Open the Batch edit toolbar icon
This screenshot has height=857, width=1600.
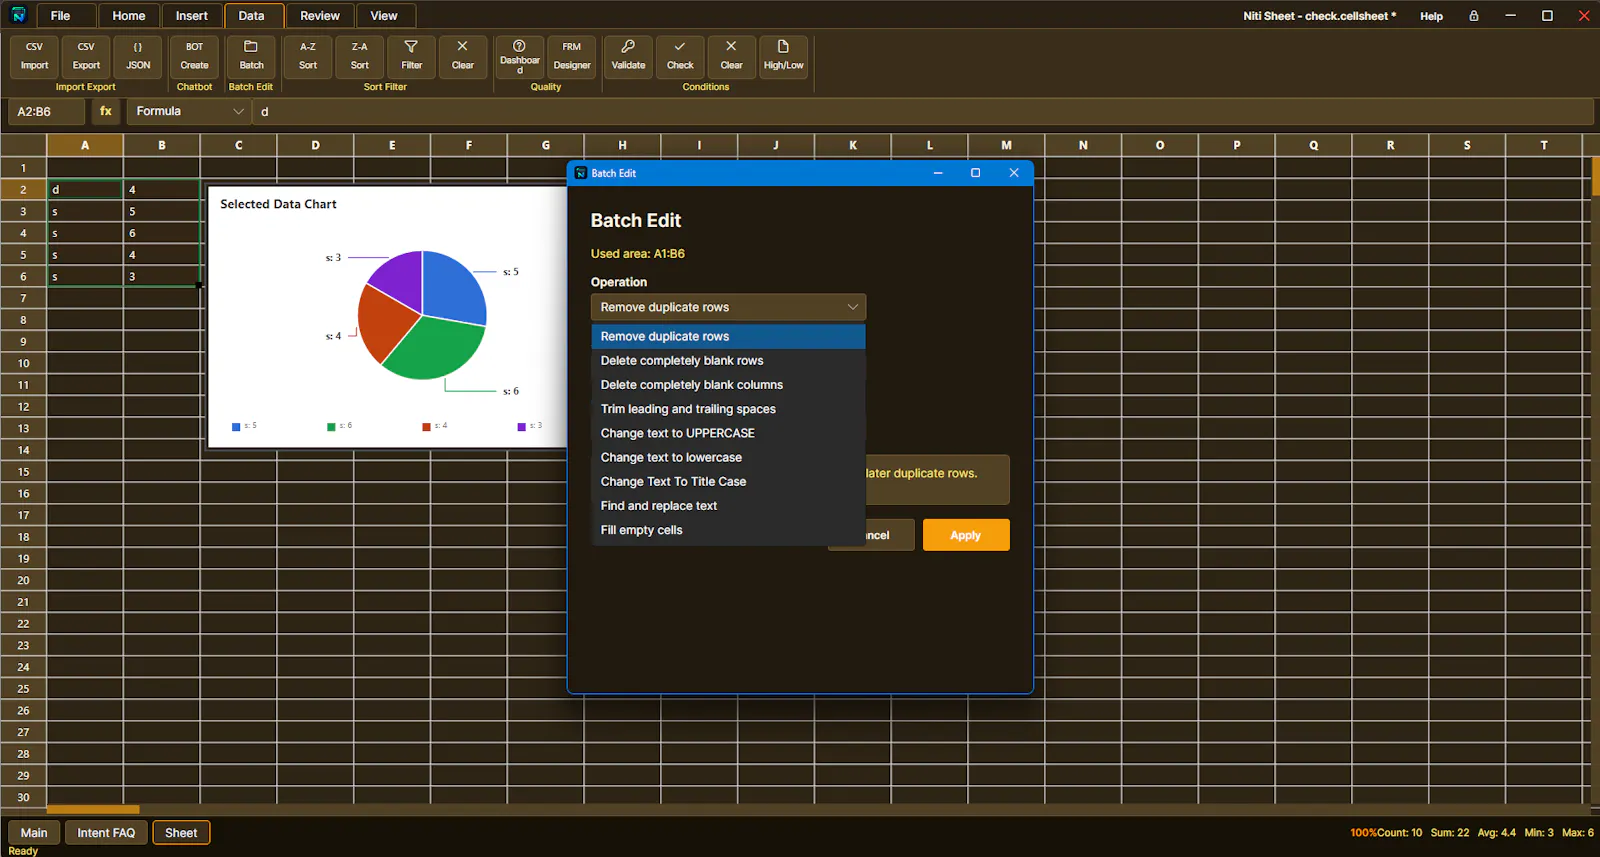tap(251, 56)
